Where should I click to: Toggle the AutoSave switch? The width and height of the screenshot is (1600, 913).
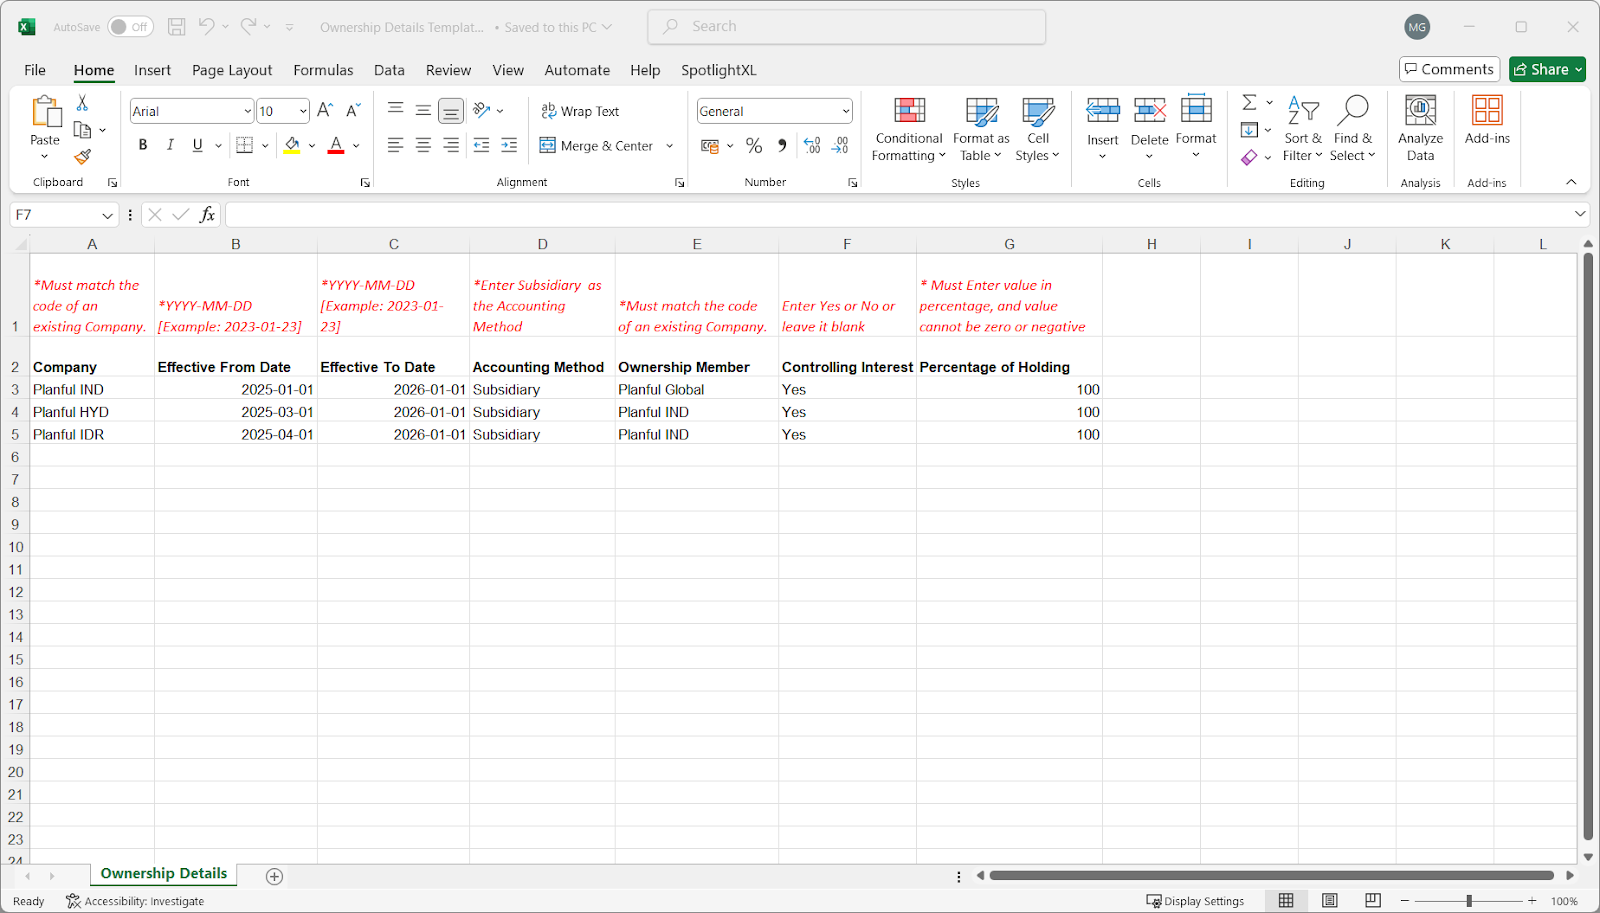[x=130, y=27]
